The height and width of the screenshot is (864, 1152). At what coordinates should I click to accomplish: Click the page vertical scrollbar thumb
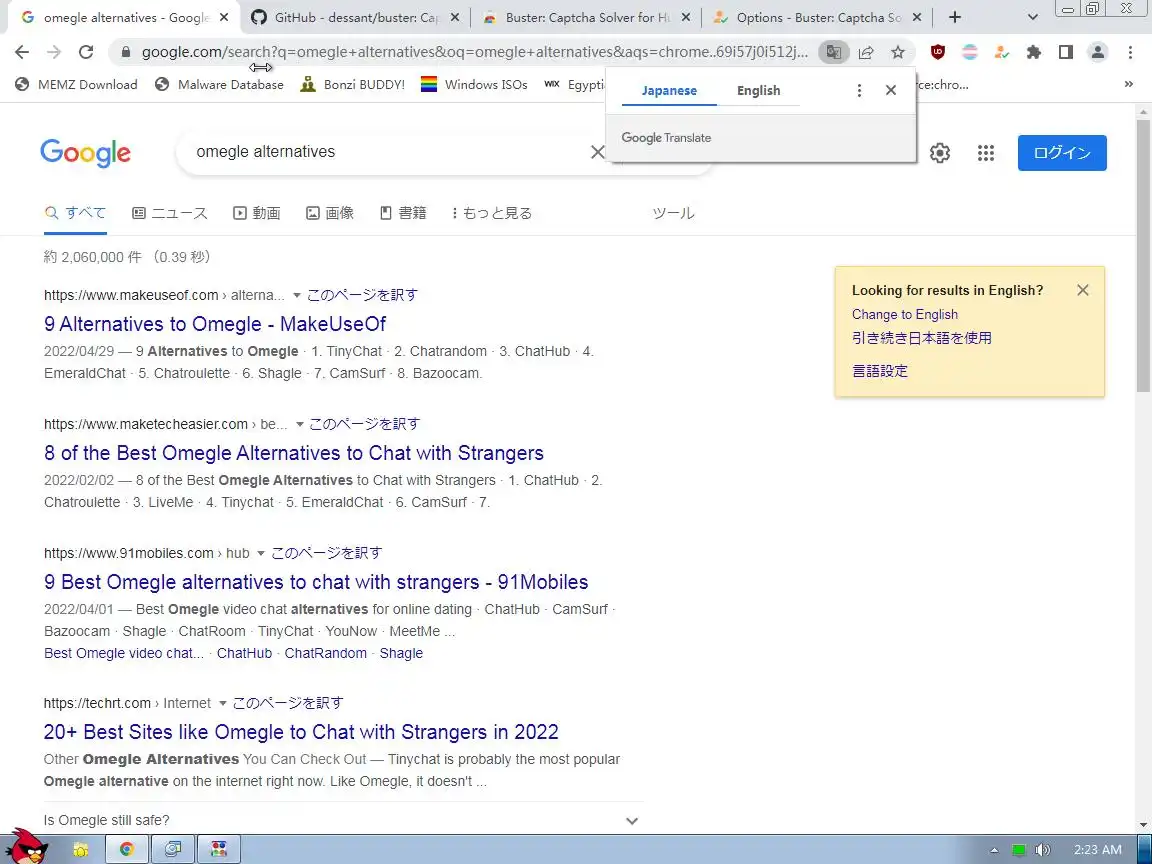coord(1143,257)
